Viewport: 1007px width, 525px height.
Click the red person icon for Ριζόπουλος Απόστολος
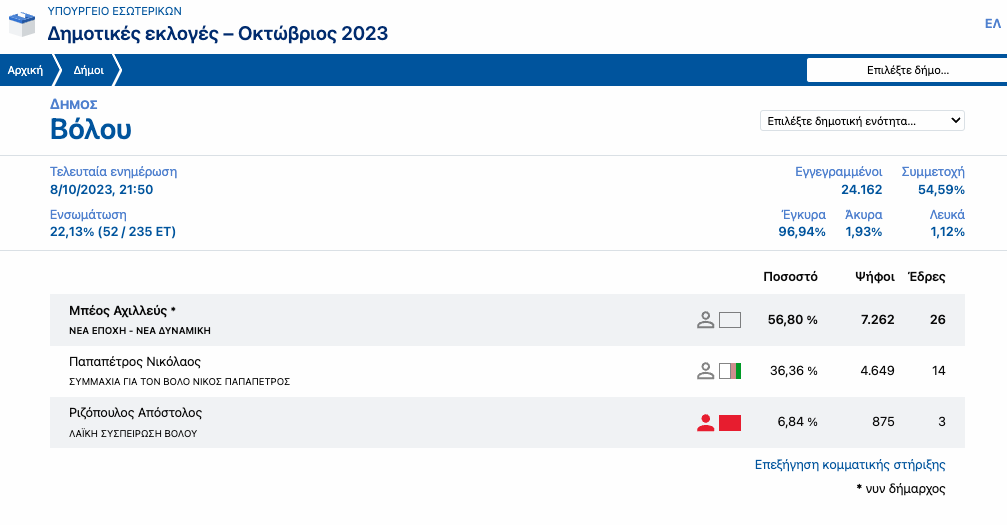point(706,422)
